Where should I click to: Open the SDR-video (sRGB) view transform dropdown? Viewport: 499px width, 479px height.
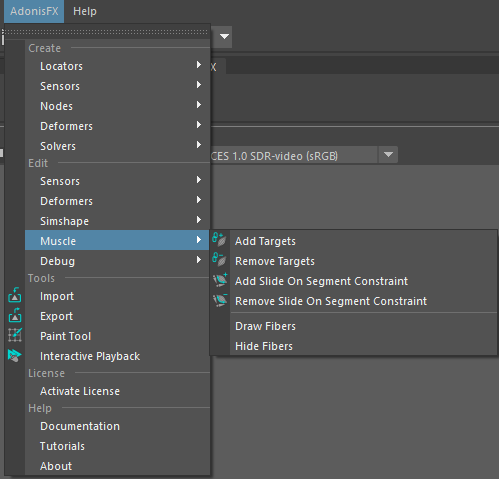[x=388, y=155]
